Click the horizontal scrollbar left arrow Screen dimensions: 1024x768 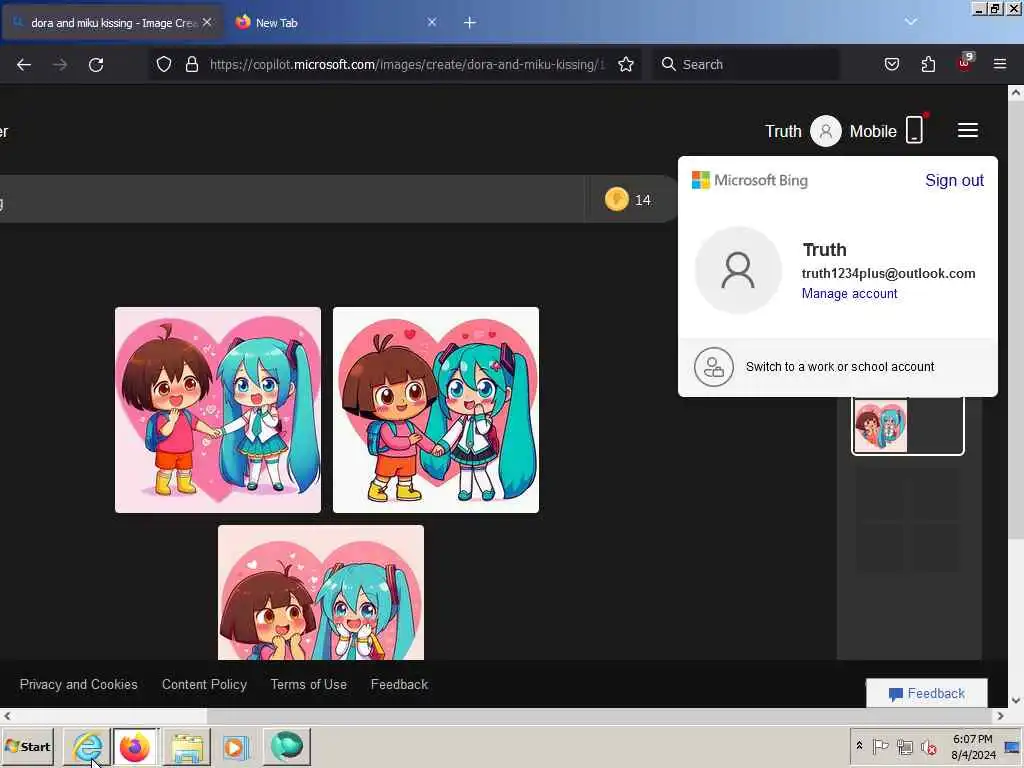click(x=7, y=716)
